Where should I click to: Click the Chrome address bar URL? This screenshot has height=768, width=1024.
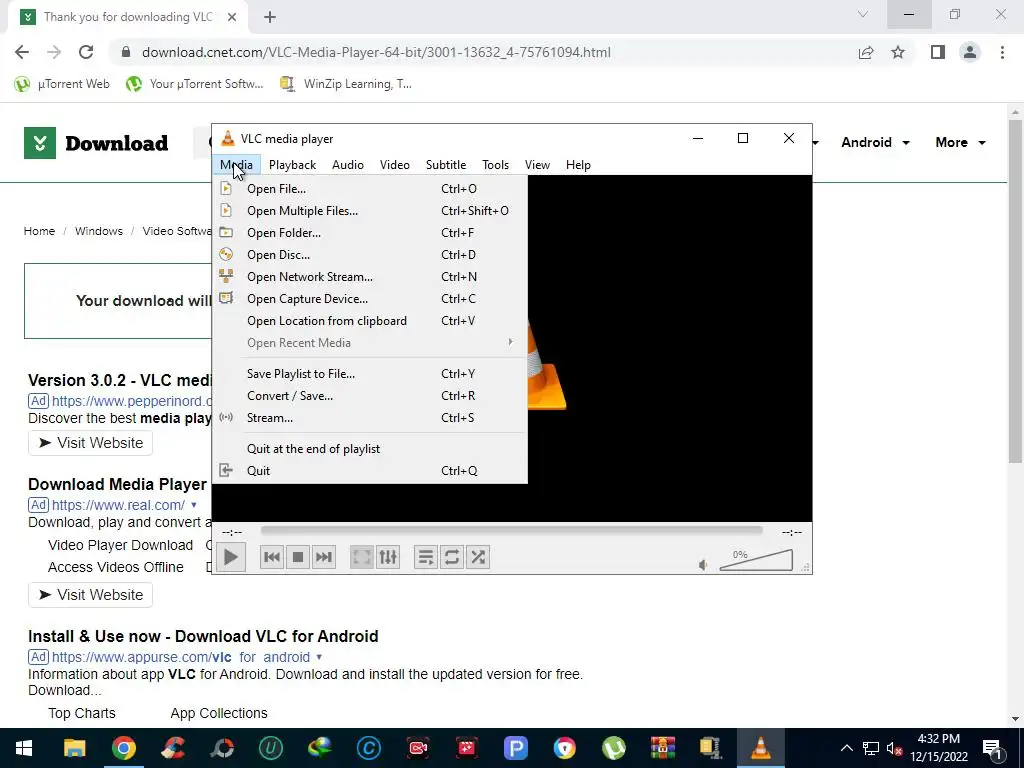click(x=376, y=52)
